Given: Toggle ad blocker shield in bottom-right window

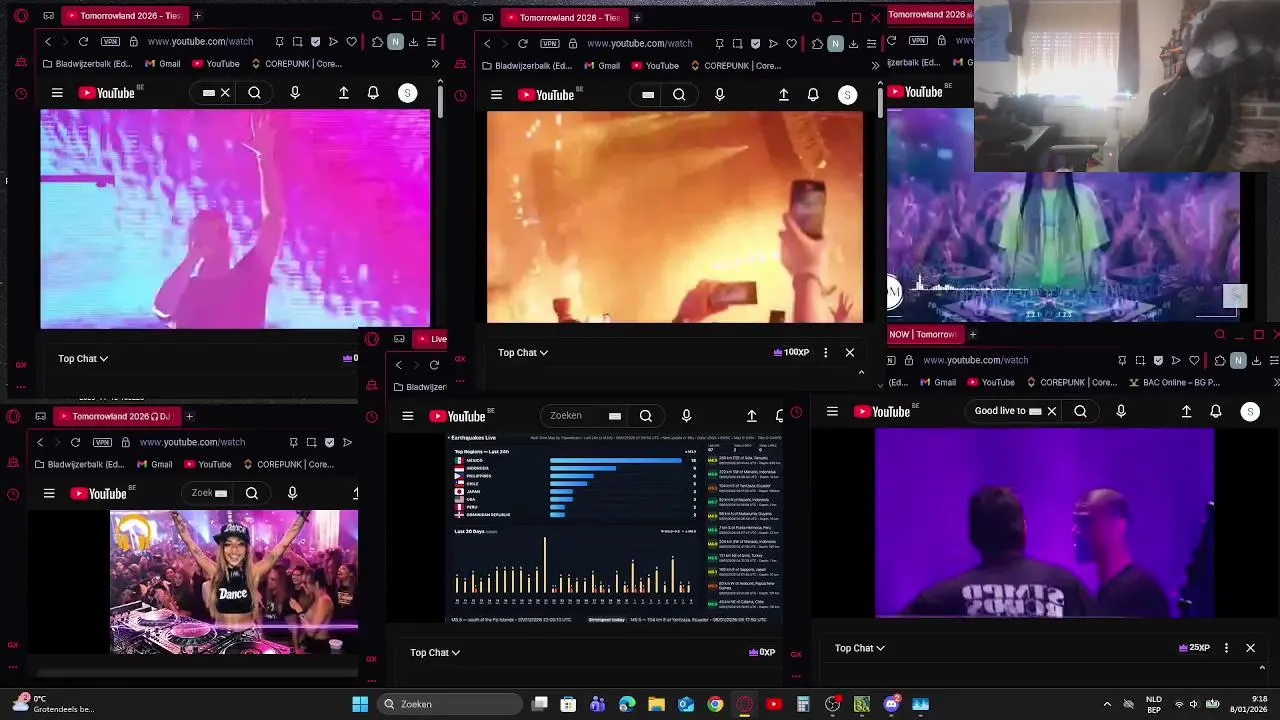Looking at the screenshot, I should point(1158,360).
